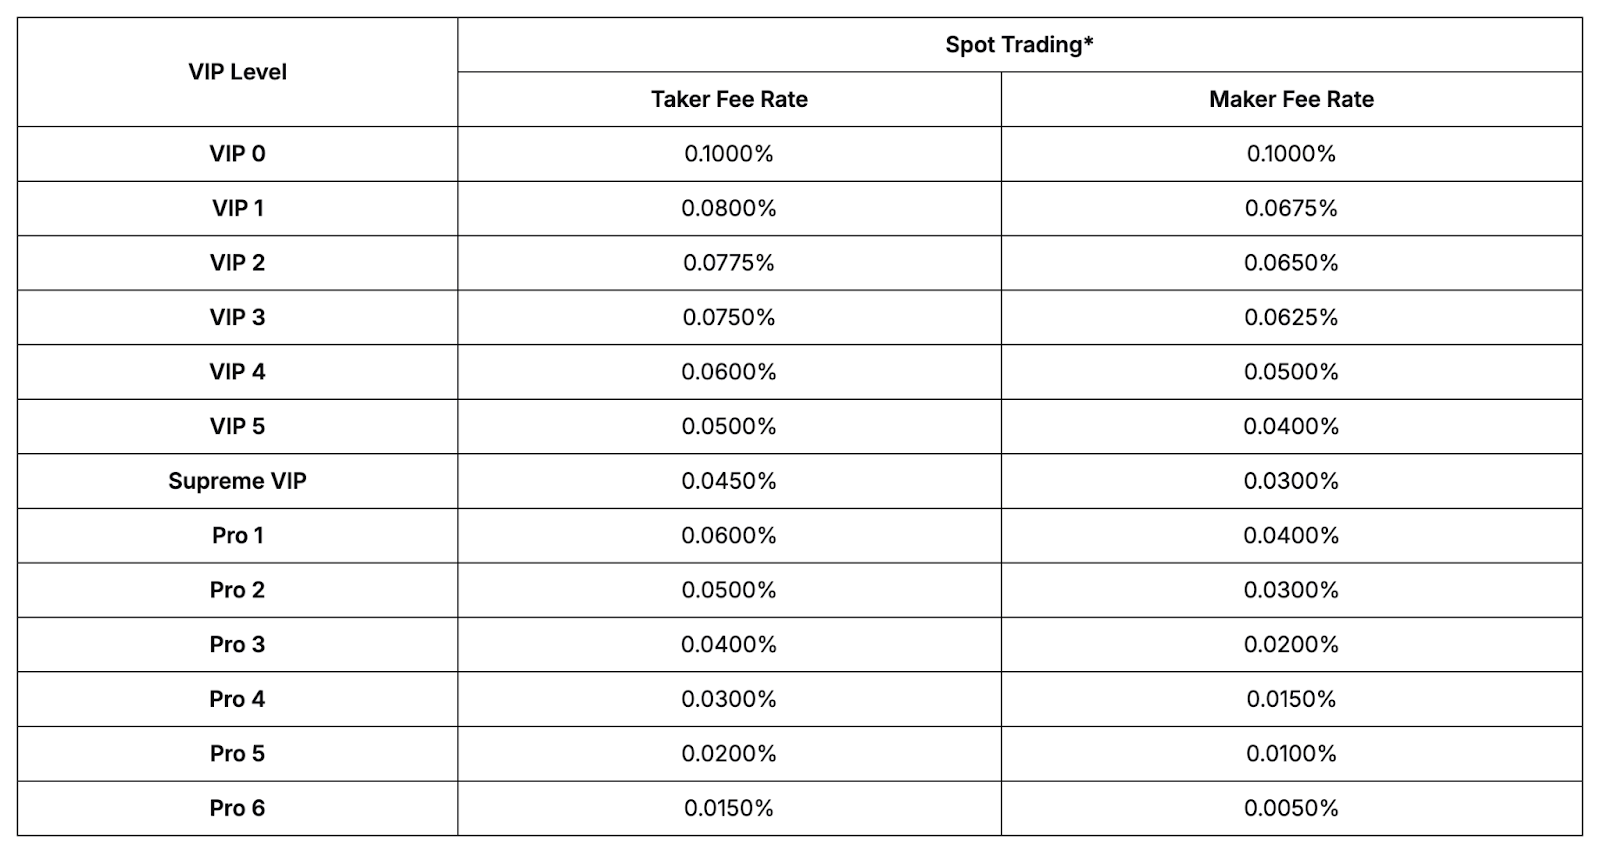The height and width of the screenshot is (853, 1600).
Task: Click the Maker Fee Rate header
Action: click(x=1291, y=99)
